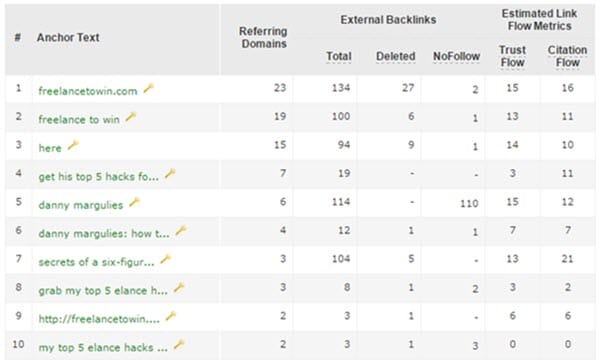This screenshot has width=600, height=364.
Task: Click key icon next to 'secrets of a six-figur...'
Action: coord(165,260)
